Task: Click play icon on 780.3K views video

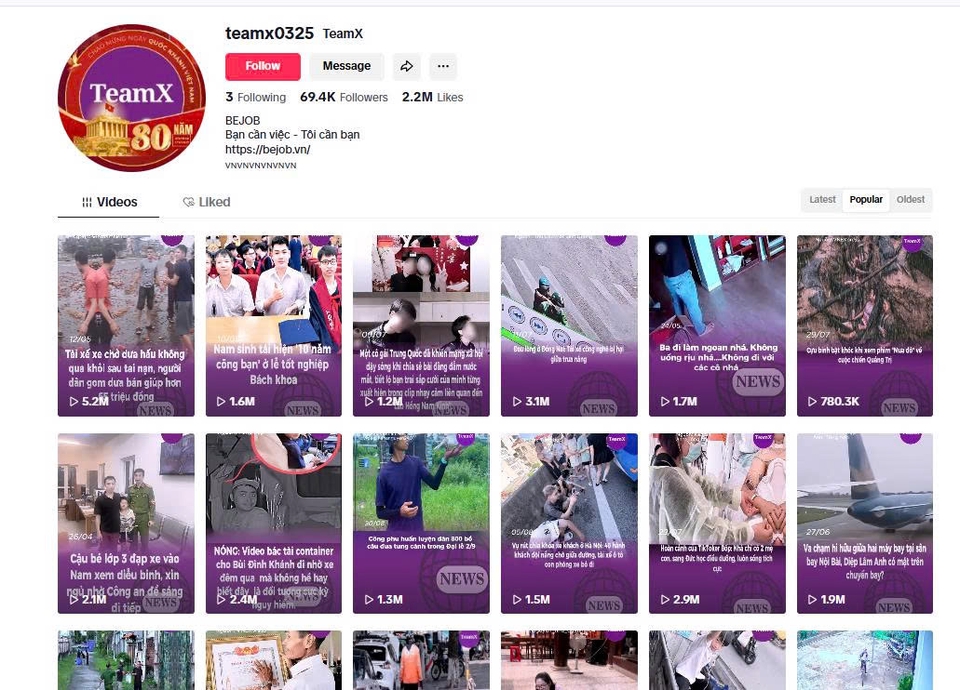Action: coord(813,401)
